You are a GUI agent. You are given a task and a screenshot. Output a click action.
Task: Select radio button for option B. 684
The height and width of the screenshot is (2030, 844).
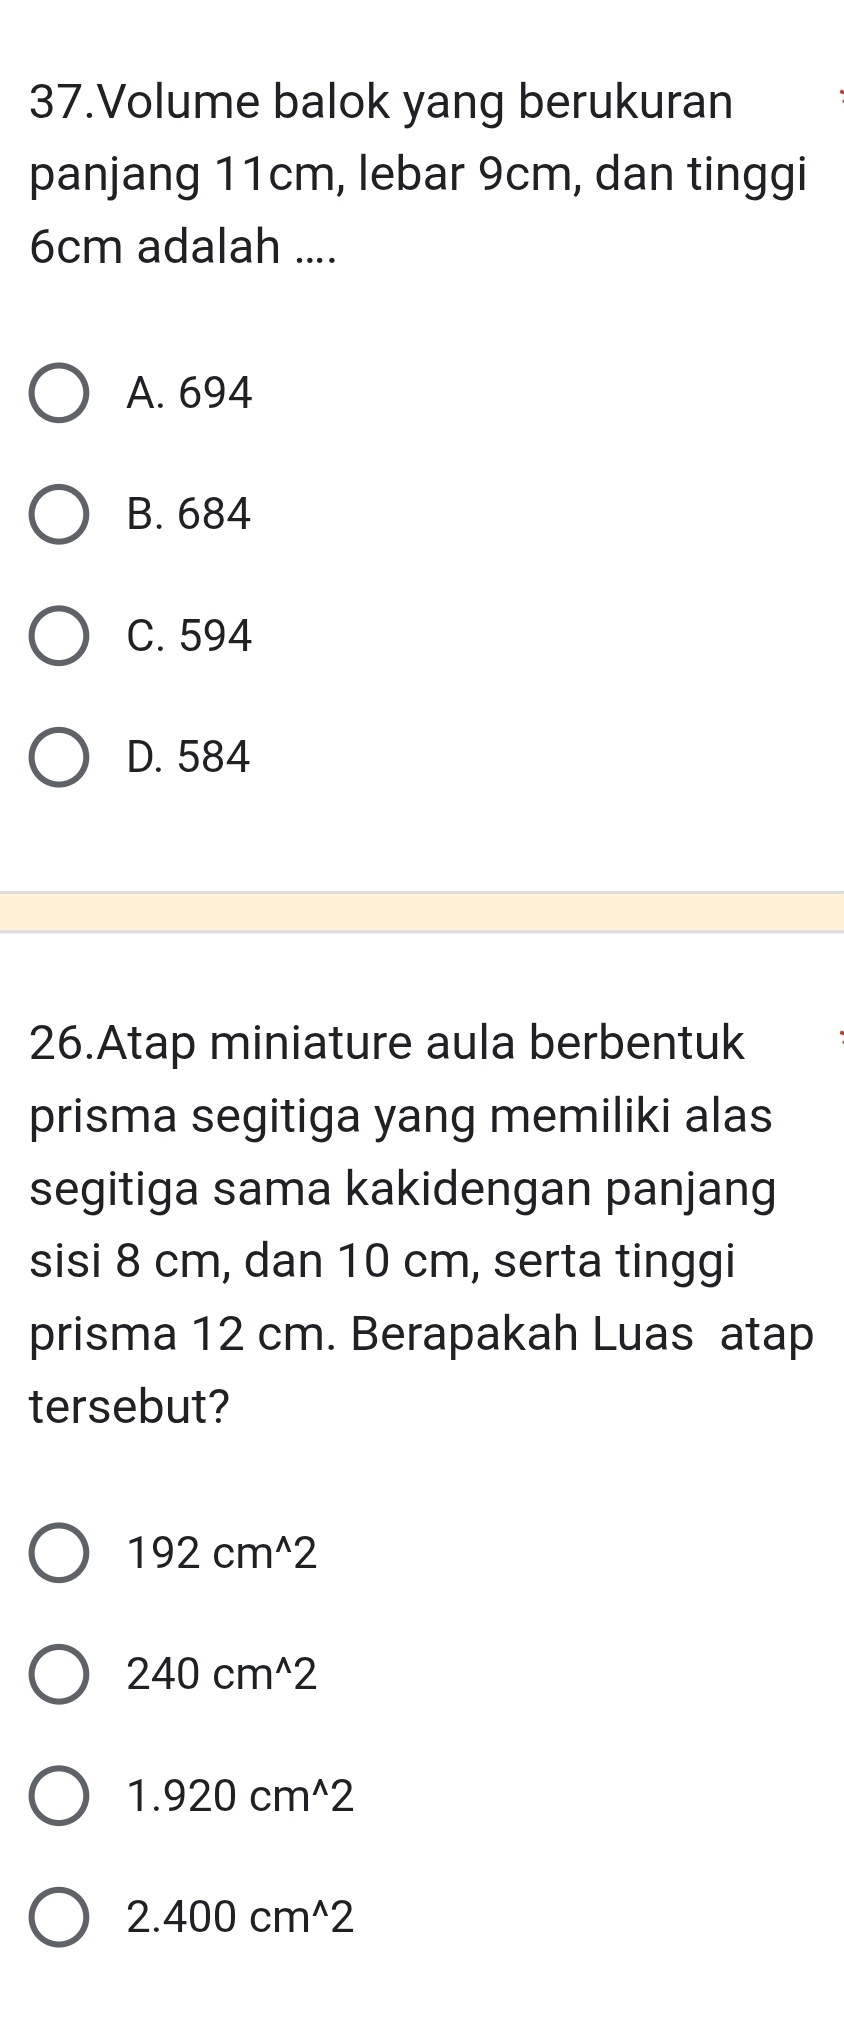(x=58, y=514)
